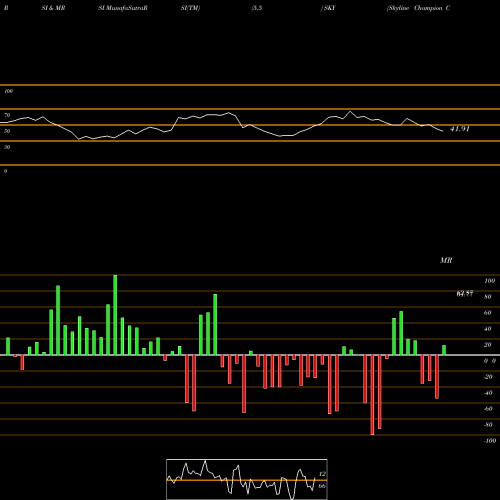Click the 66 value in mini chart
Image resolution: width=500 pixels, height=500 pixels.
(x=322, y=486)
